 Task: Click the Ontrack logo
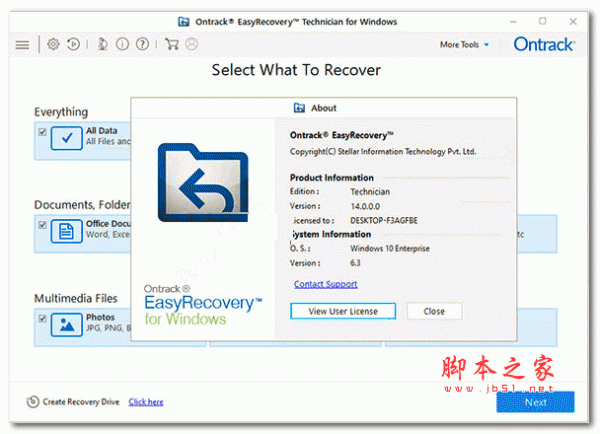(x=544, y=44)
